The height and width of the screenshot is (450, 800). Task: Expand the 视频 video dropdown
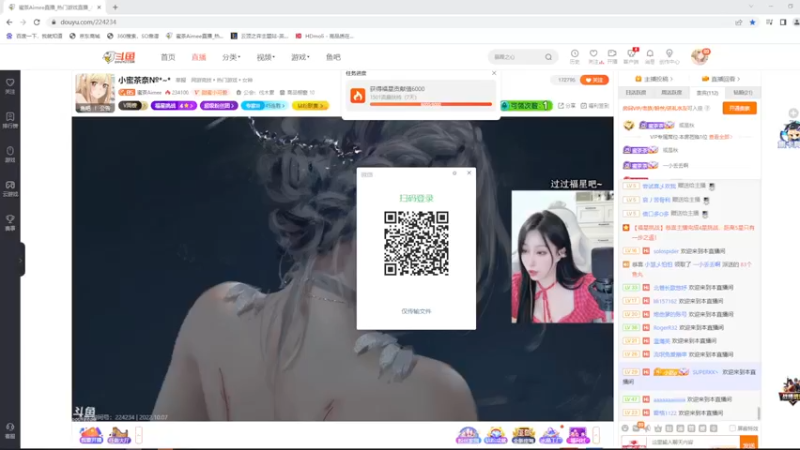(265, 57)
